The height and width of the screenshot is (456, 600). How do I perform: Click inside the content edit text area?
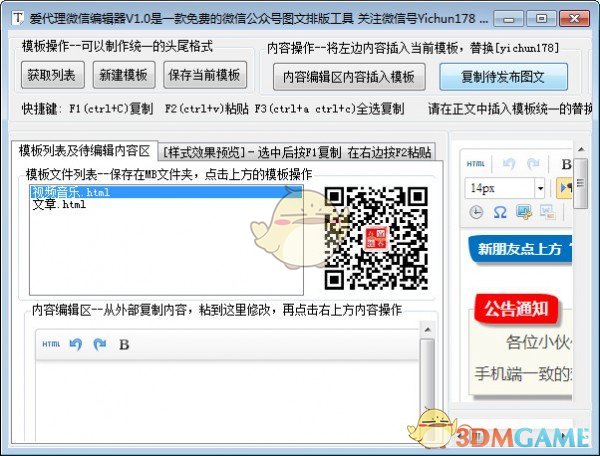pyautogui.click(x=228, y=400)
